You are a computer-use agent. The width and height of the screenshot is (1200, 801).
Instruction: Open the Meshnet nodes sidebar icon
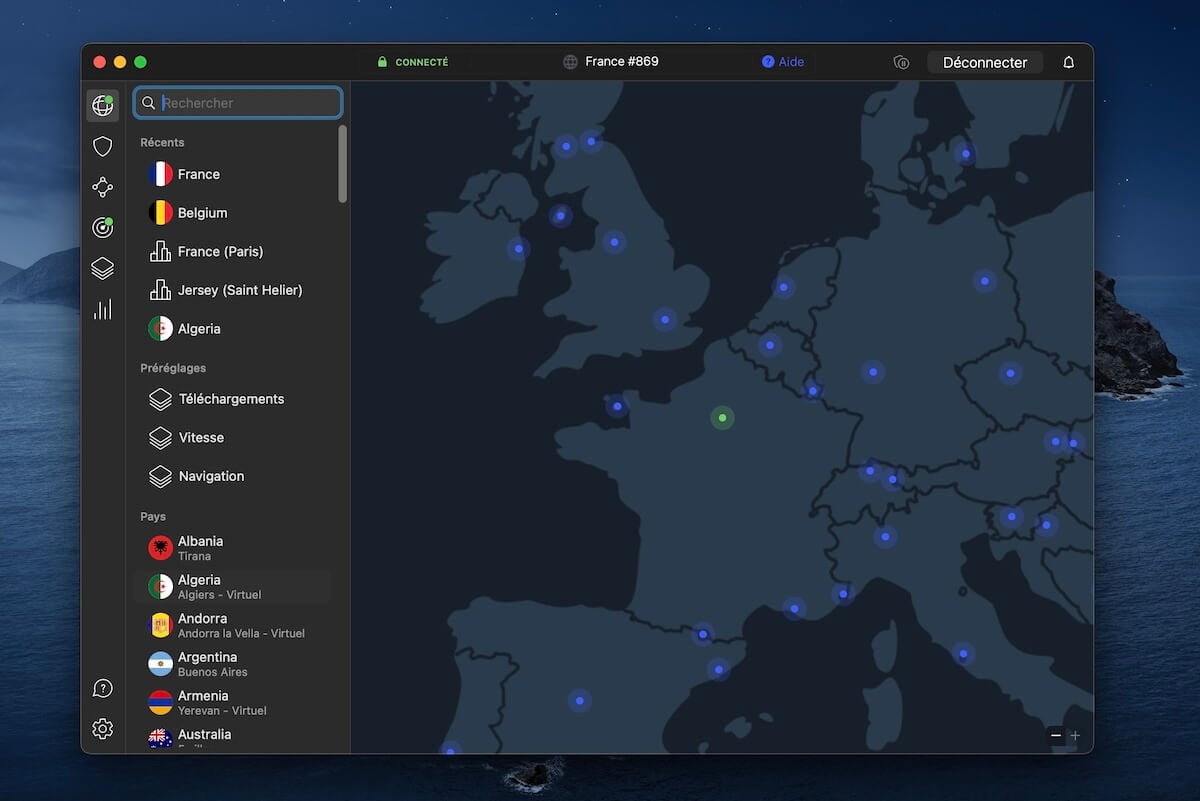pyautogui.click(x=102, y=187)
